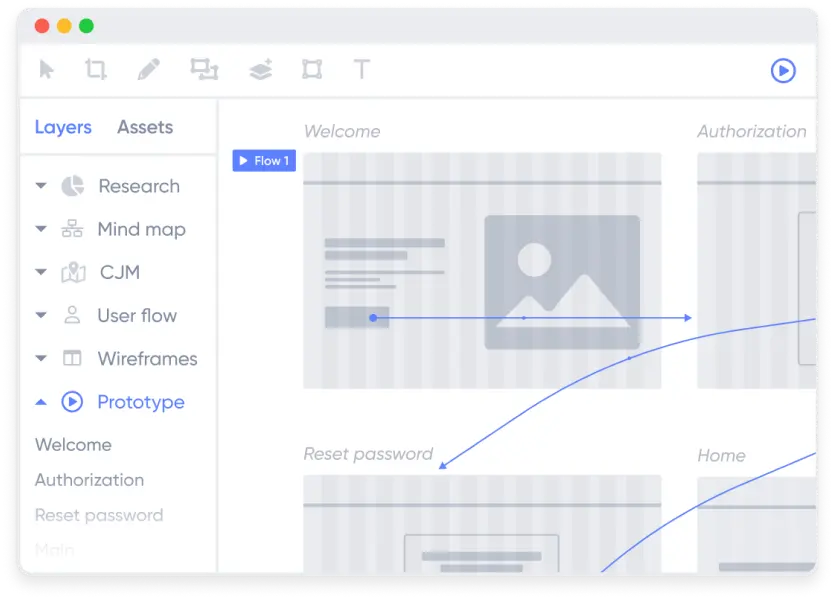Click the Research pie-chart icon in the sidebar

73,185
